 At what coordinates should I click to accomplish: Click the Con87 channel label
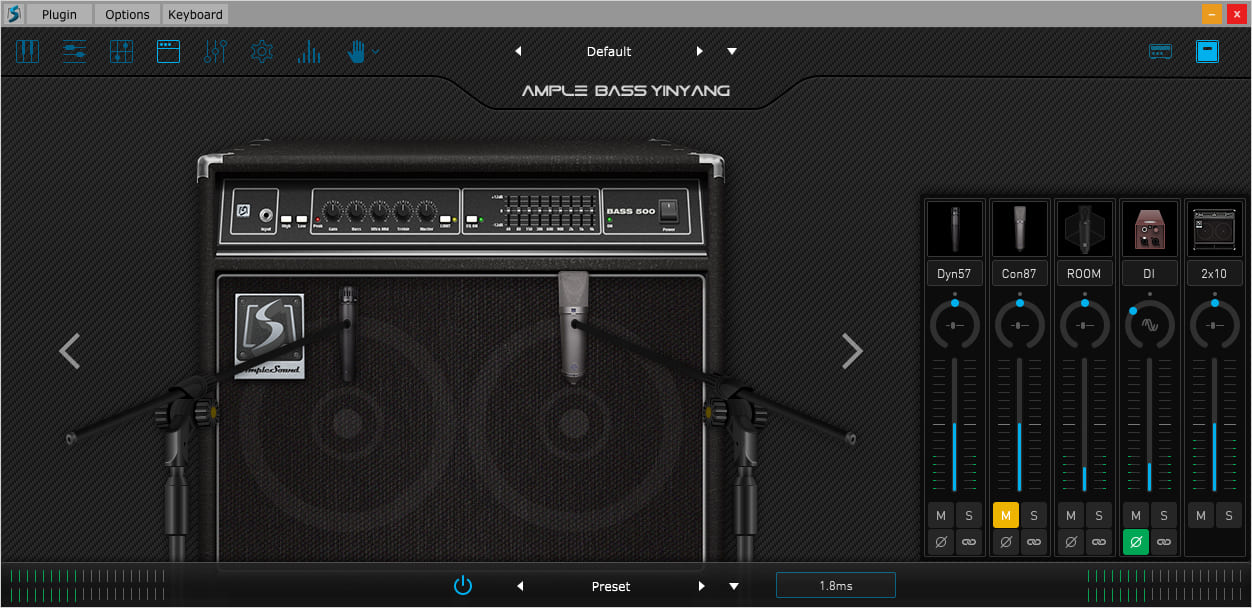pyautogui.click(x=1019, y=273)
